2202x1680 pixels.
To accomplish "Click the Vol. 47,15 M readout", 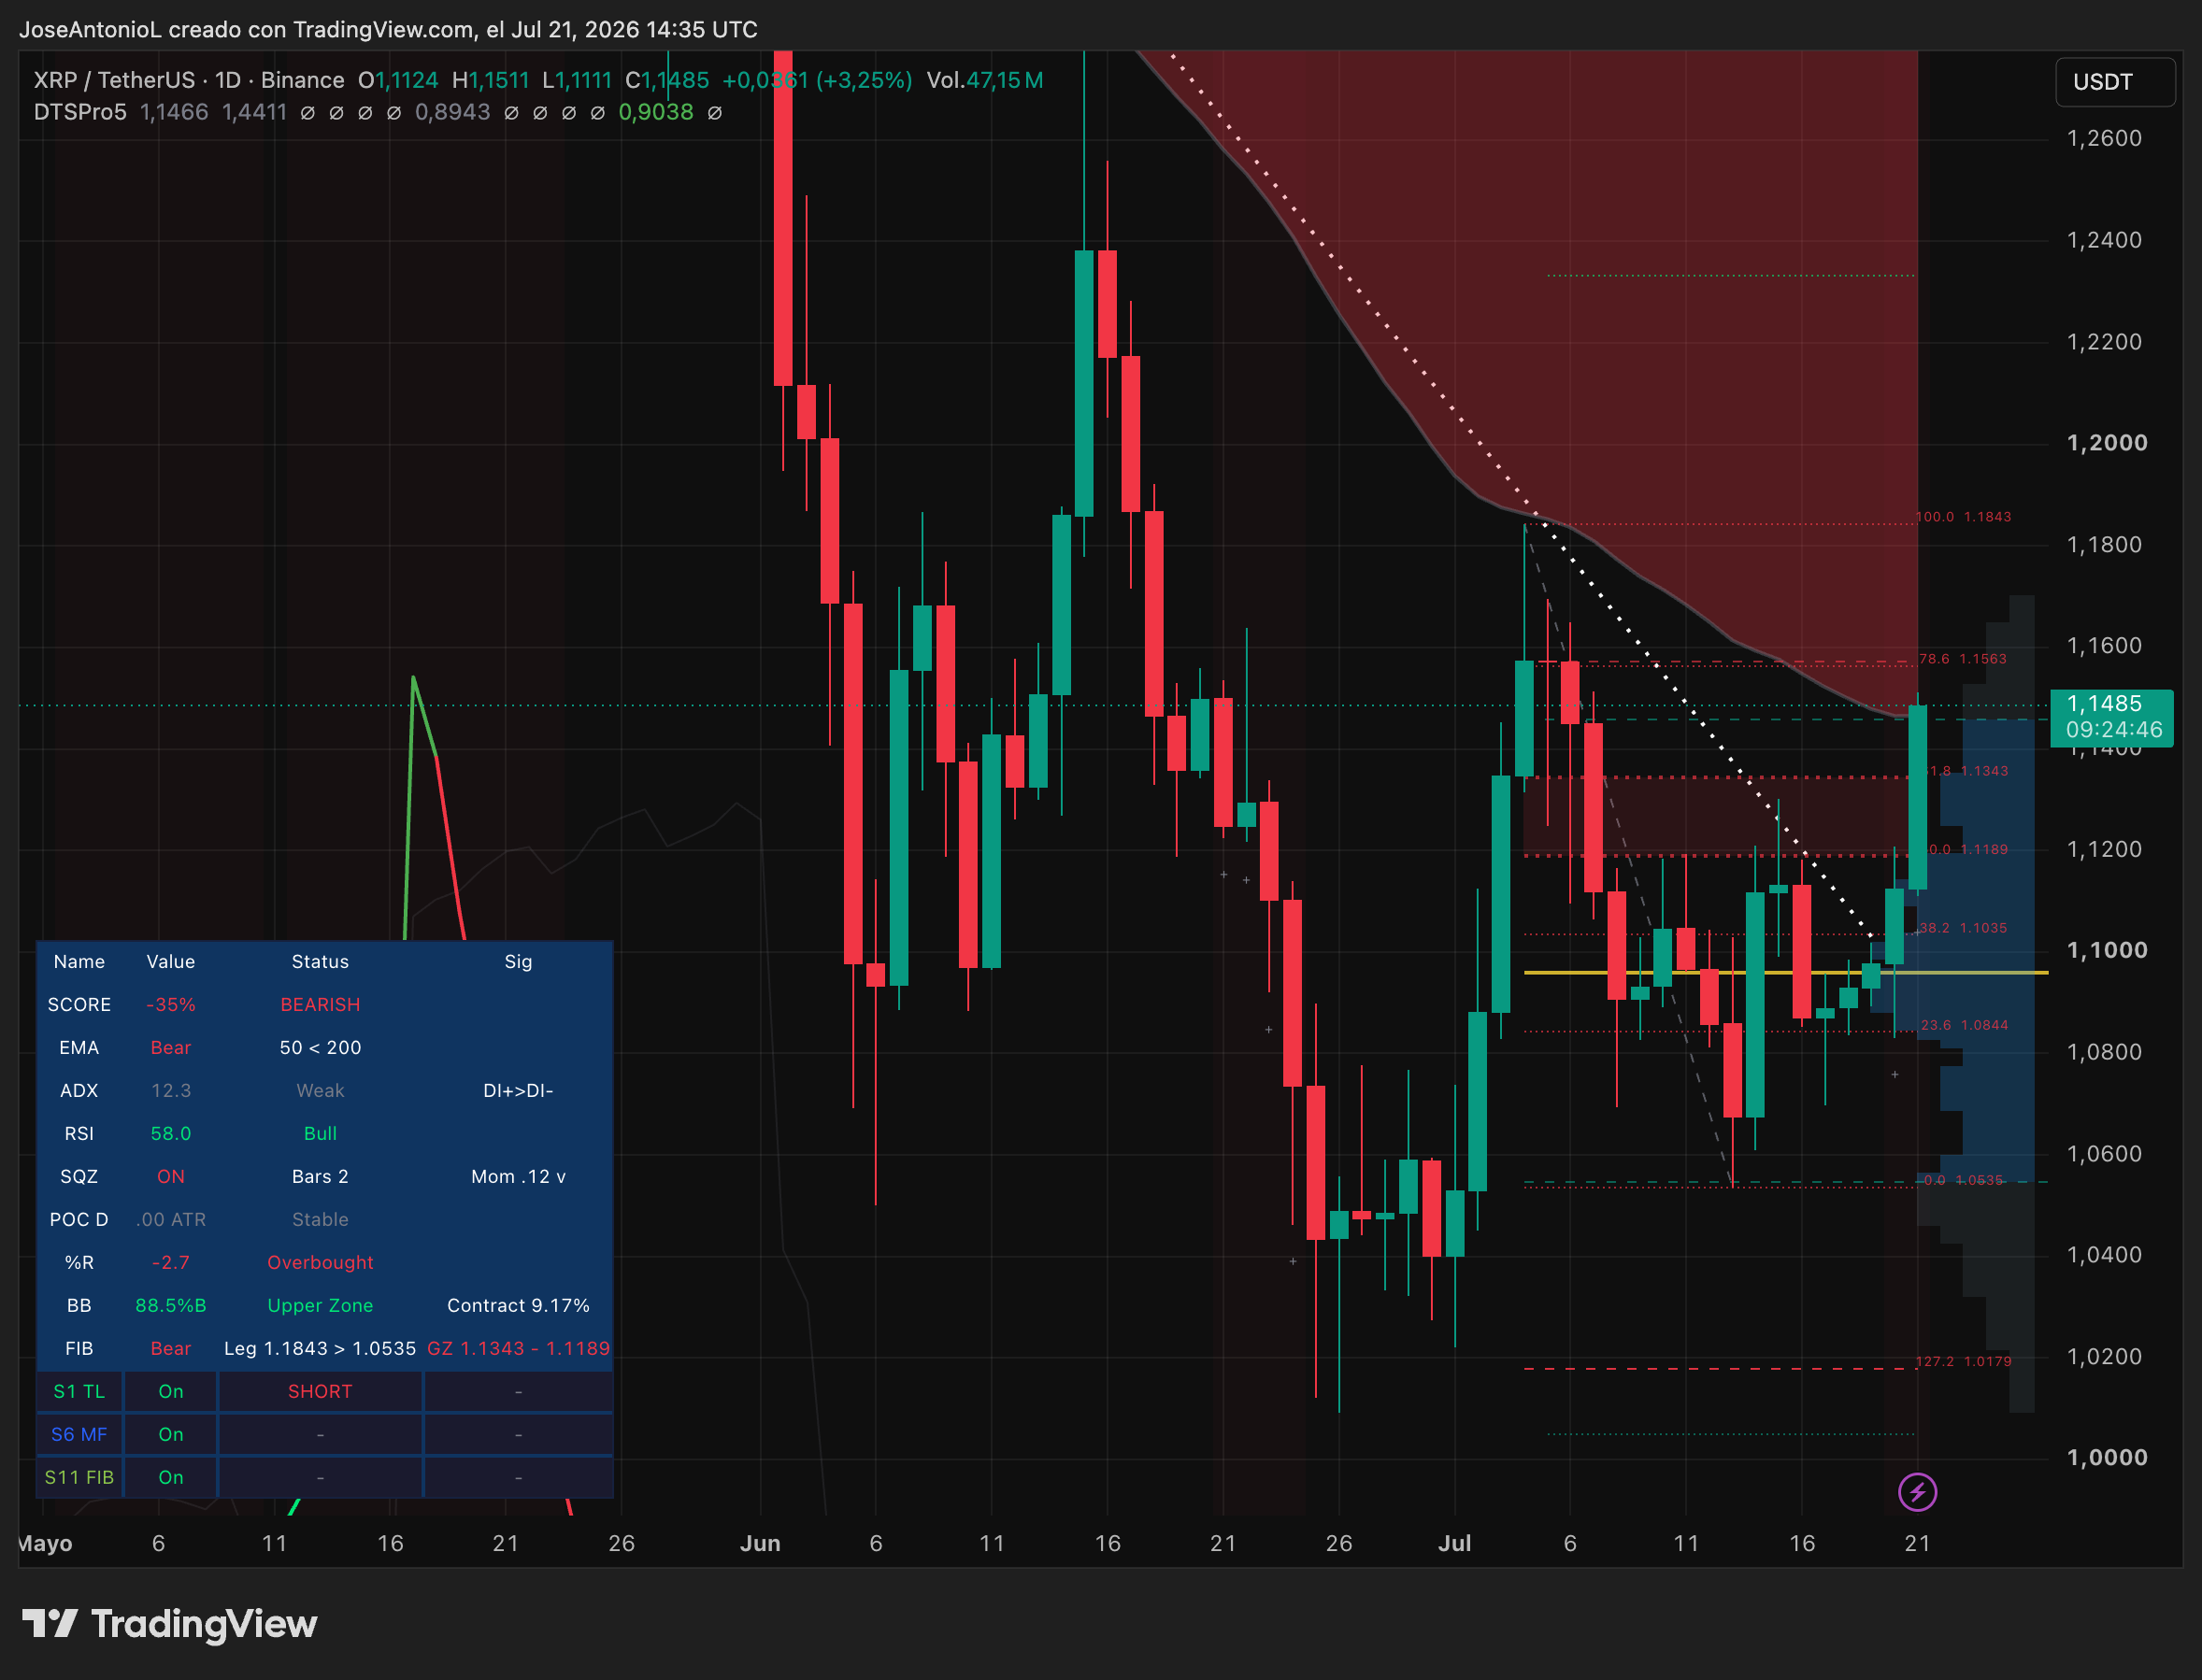I will tap(985, 80).
